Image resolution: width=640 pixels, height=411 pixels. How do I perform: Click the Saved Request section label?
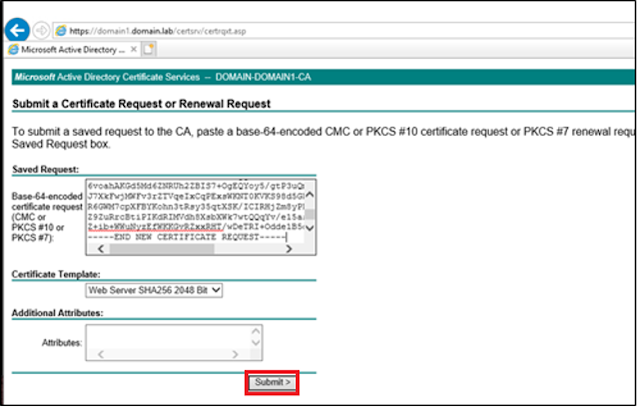pyautogui.click(x=45, y=169)
